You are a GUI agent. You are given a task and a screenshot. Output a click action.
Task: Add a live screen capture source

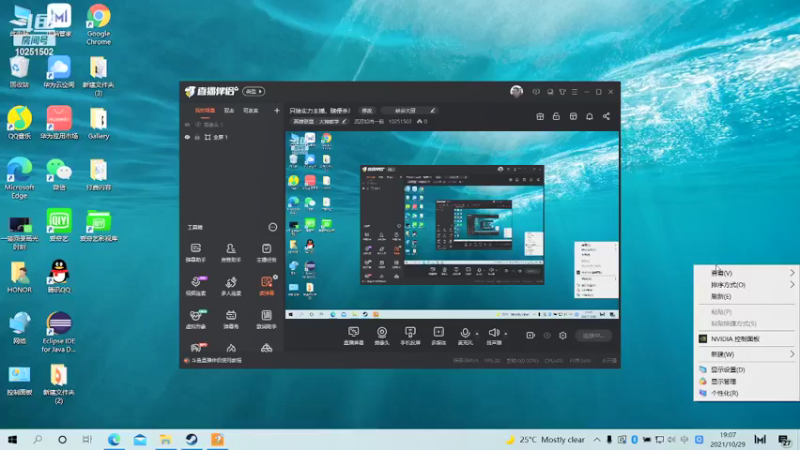tap(354, 336)
